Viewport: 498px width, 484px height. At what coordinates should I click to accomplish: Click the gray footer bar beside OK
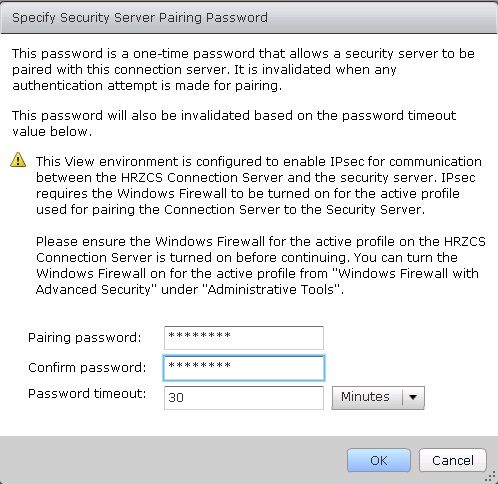pyautogui.click(x=173, y=460)
